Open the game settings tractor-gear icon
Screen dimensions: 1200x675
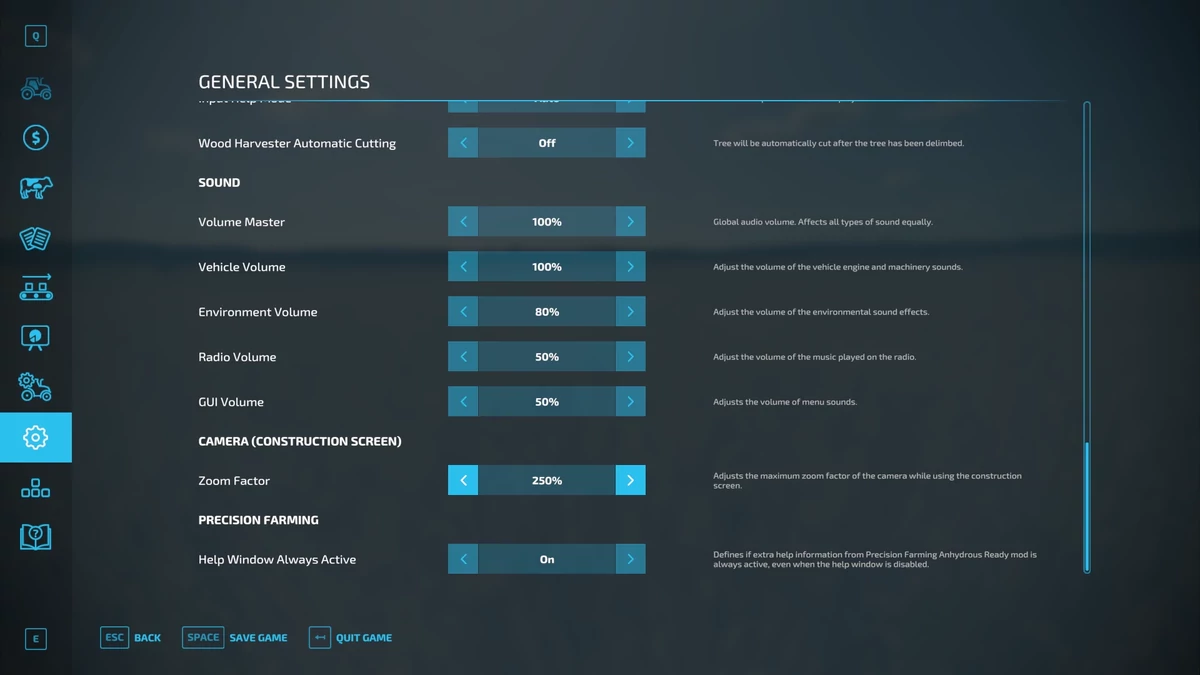pyautogui.click(x=36, y=387)
